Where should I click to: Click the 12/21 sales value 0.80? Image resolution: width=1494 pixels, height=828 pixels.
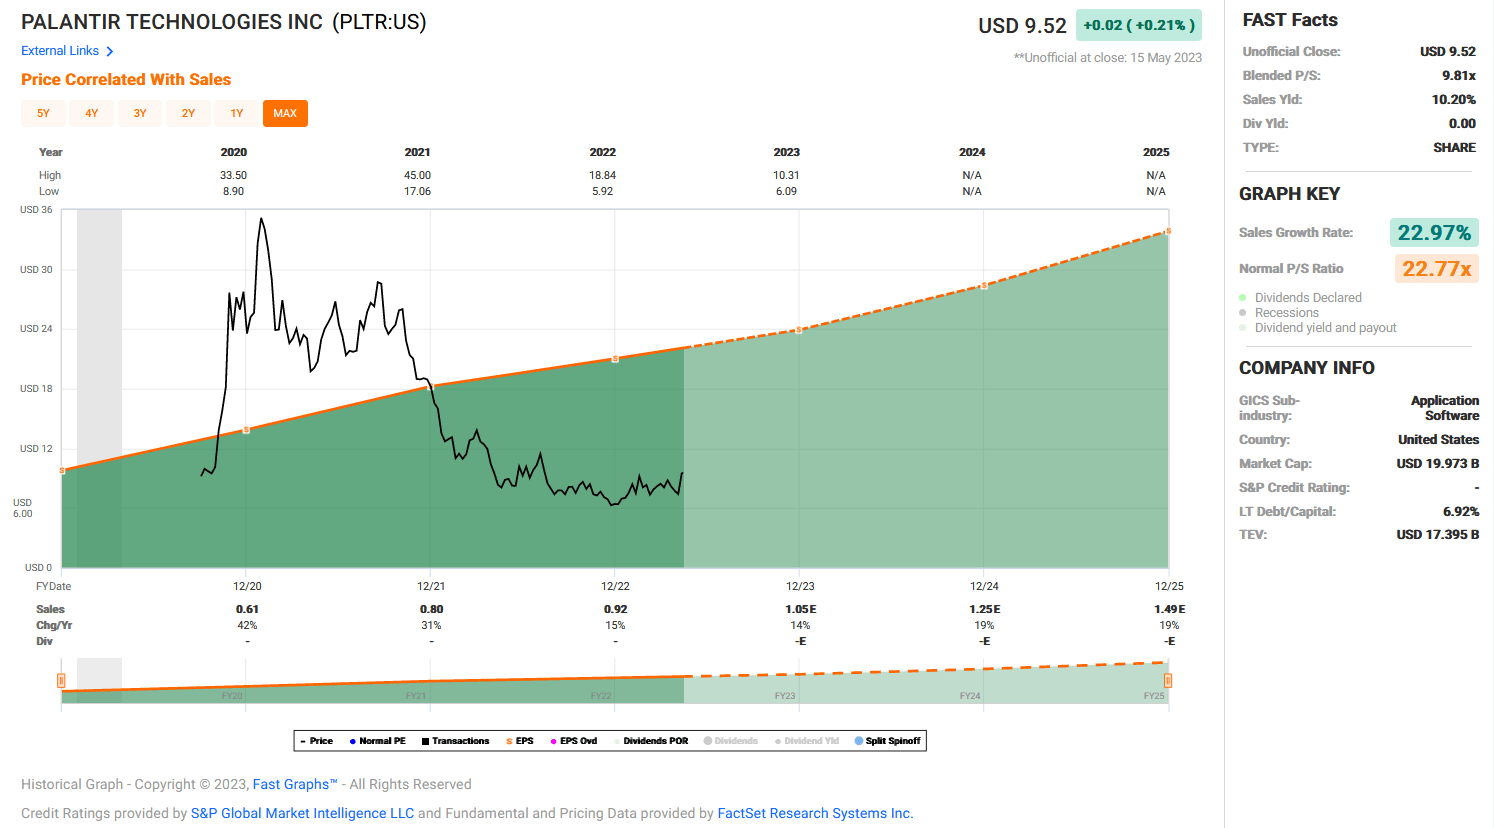pyautogui.click(x=431, y=610)
